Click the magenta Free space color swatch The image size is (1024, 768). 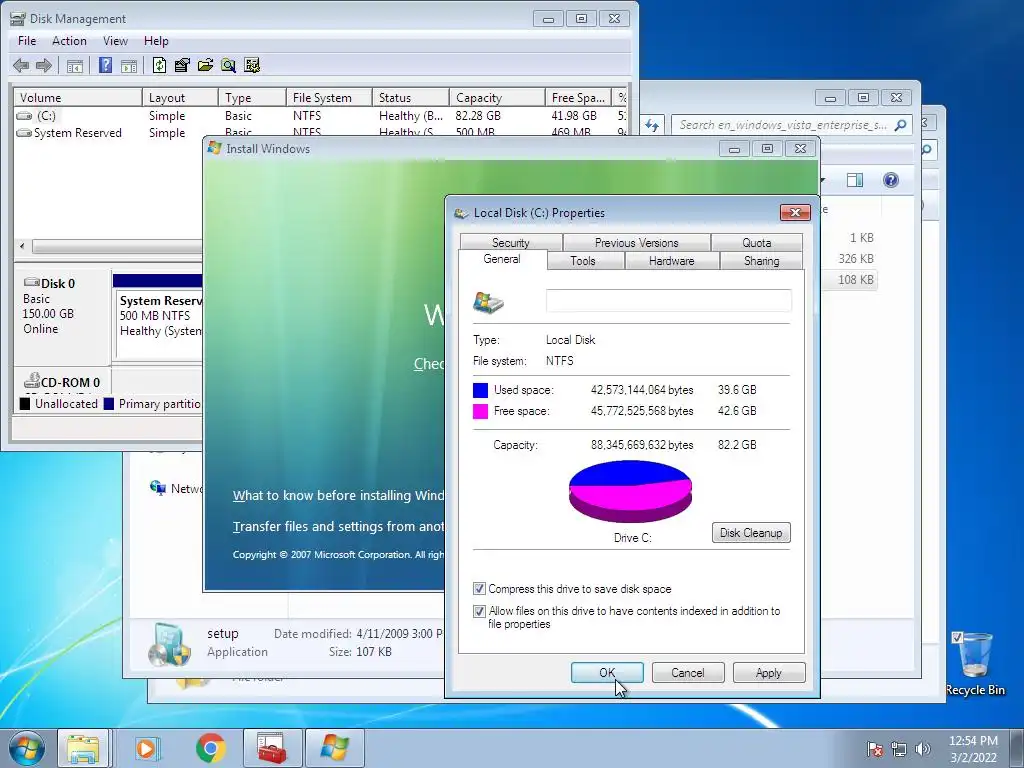[x=480, y=411]
